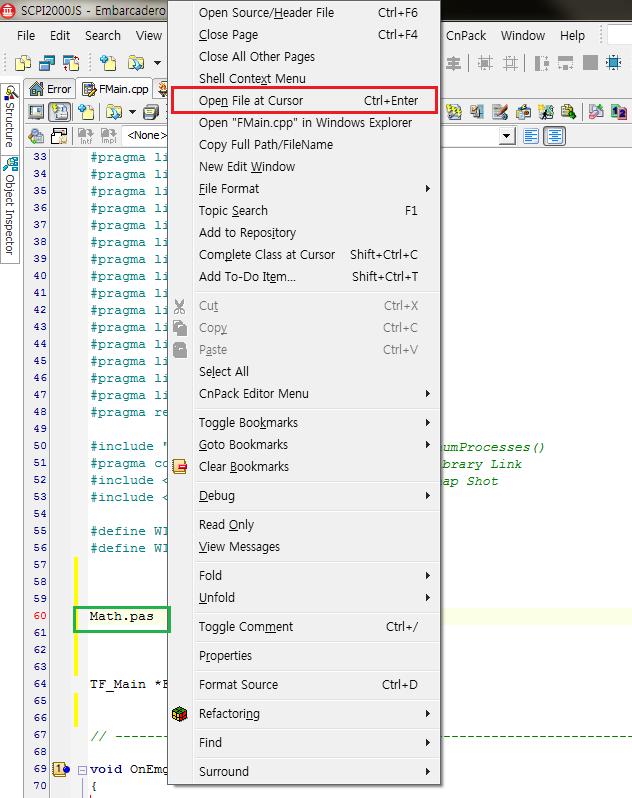The width and height of the screenshot is (632, 798).
Task: Toggle the Read Only option
Action: tap(226, 525)
